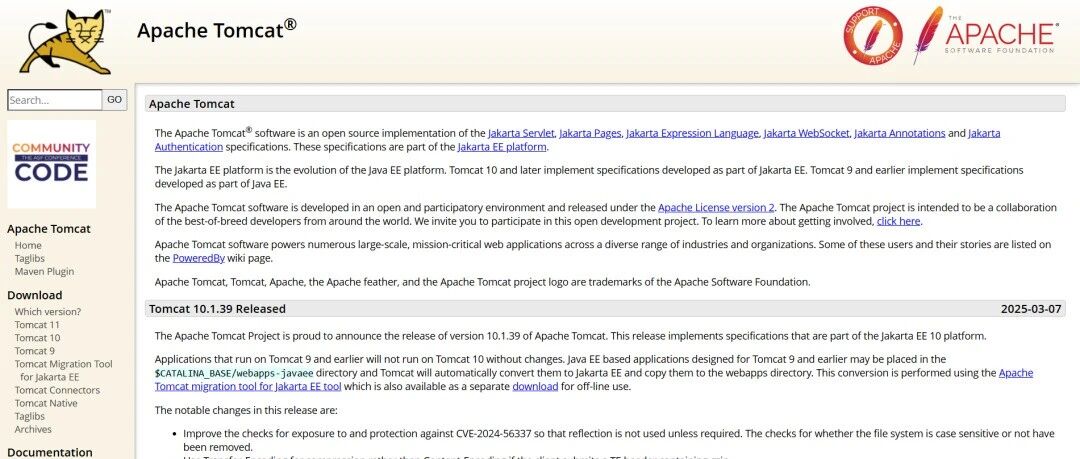Open the Maven Plugin sidebar link
This screenshot has width=1080, height=459.
coord(44,272)
